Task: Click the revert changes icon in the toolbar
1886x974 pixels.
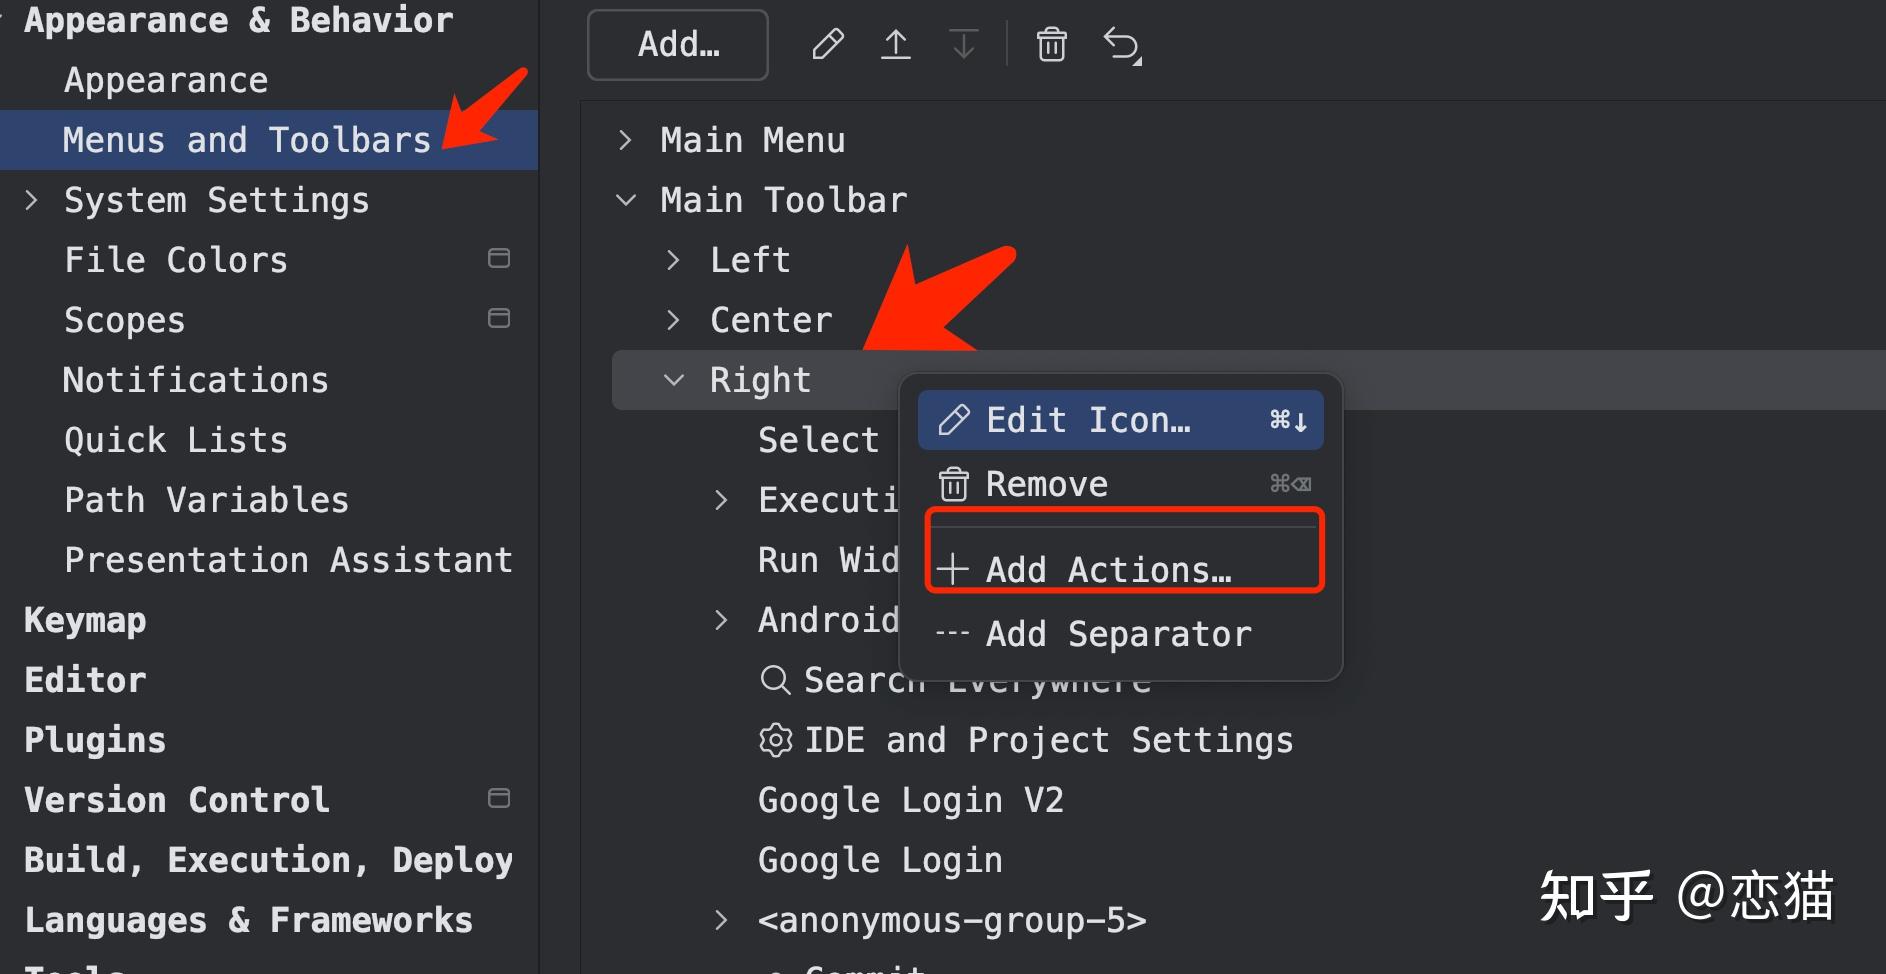Action: pos(1122,44)
